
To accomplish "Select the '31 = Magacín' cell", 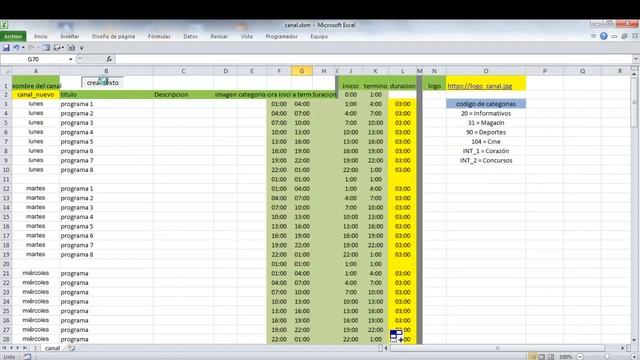I will [x=486, y=122].
